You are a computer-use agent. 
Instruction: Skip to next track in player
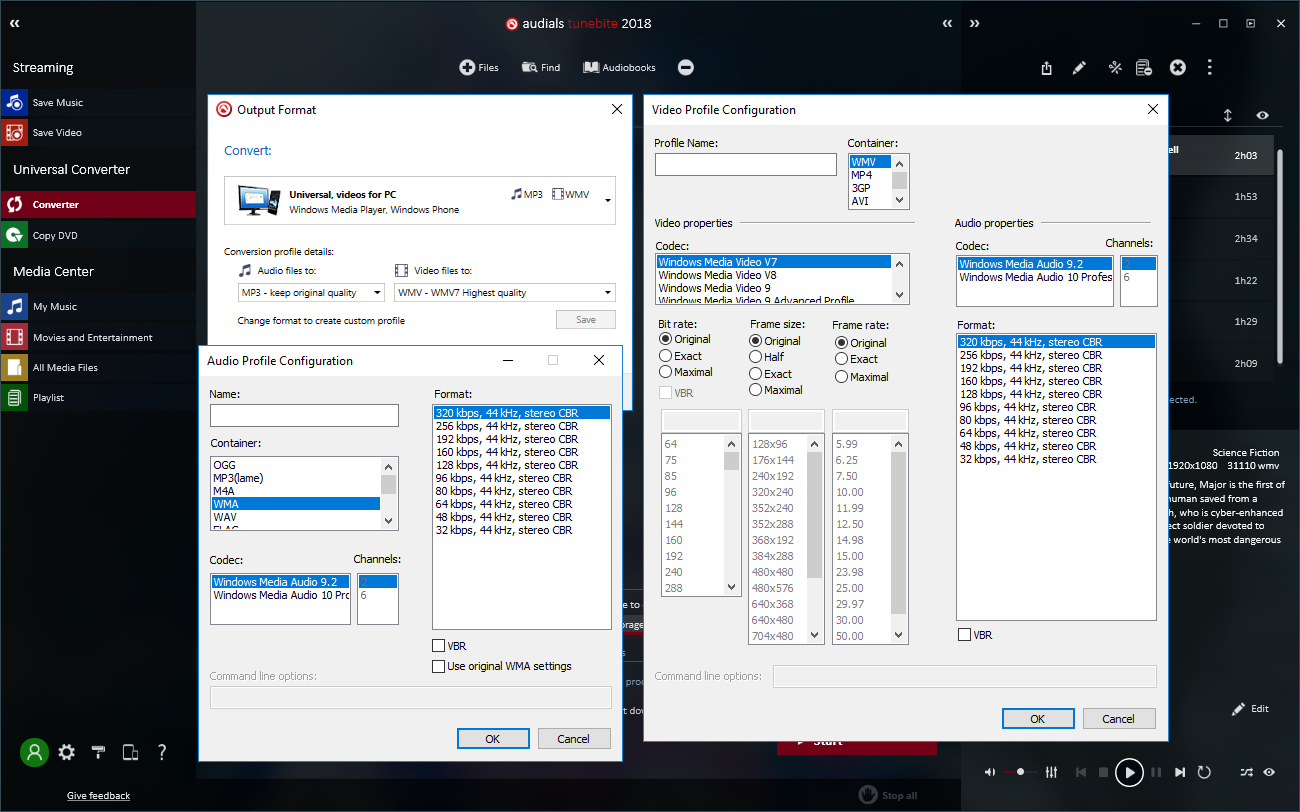coord(1180,772)
